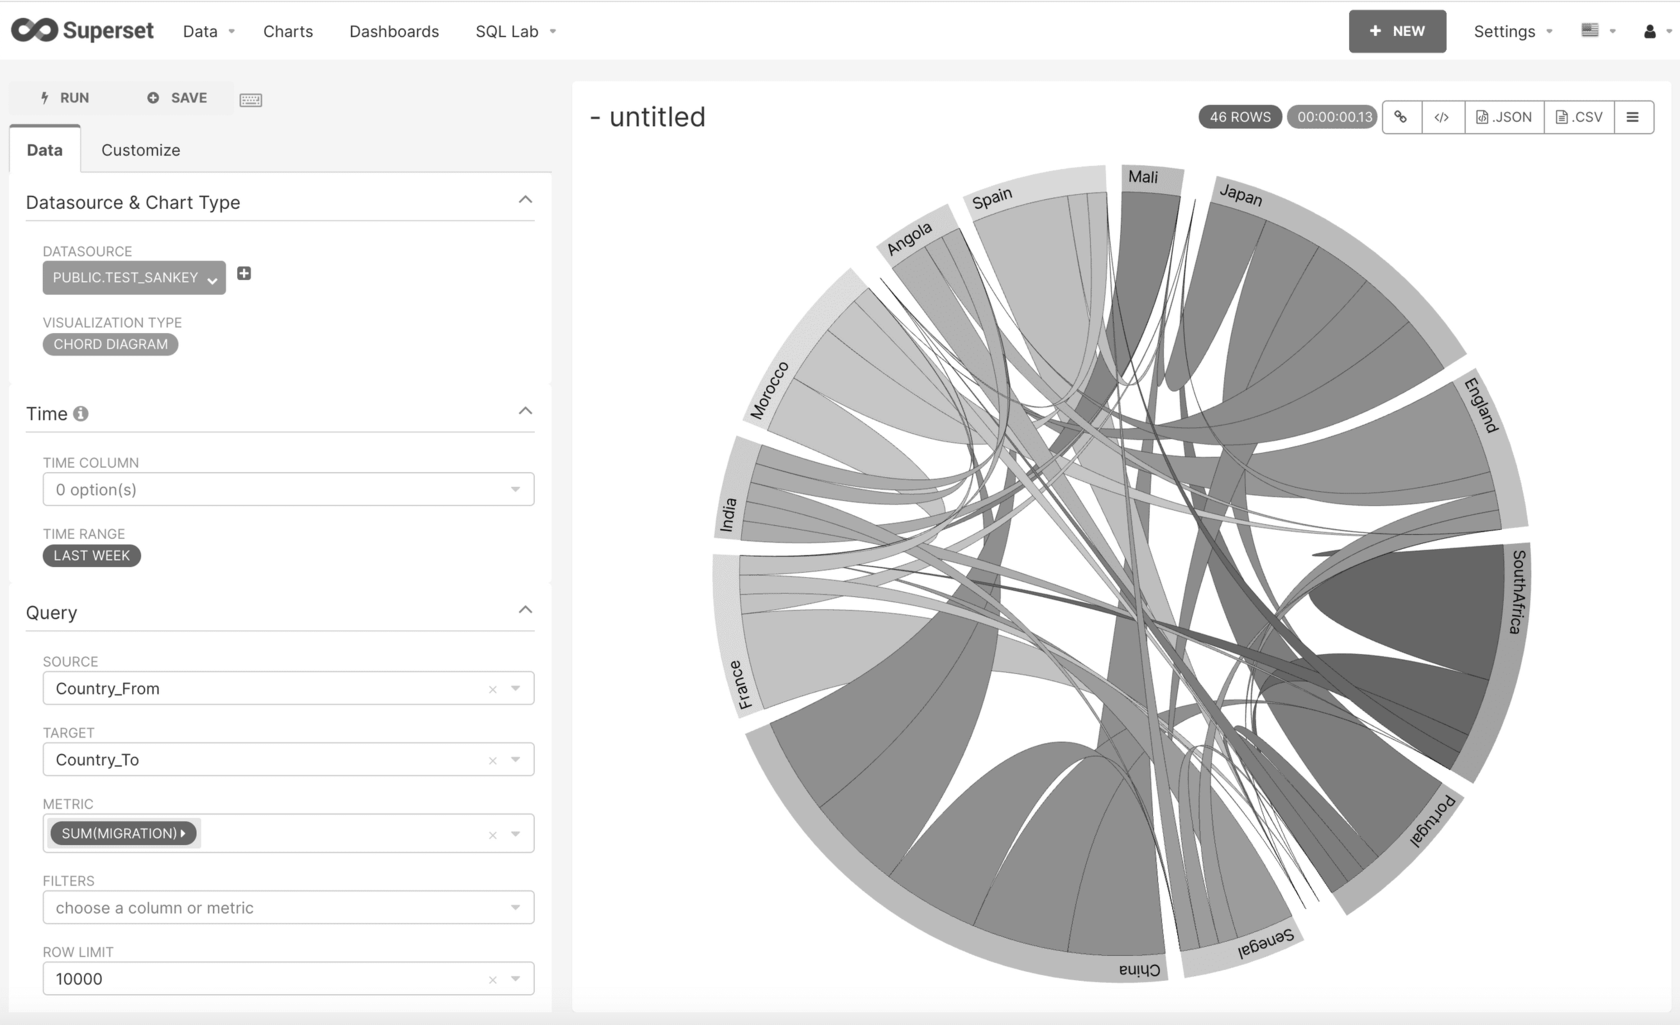Click the Time section info icon

click(81, 413)
